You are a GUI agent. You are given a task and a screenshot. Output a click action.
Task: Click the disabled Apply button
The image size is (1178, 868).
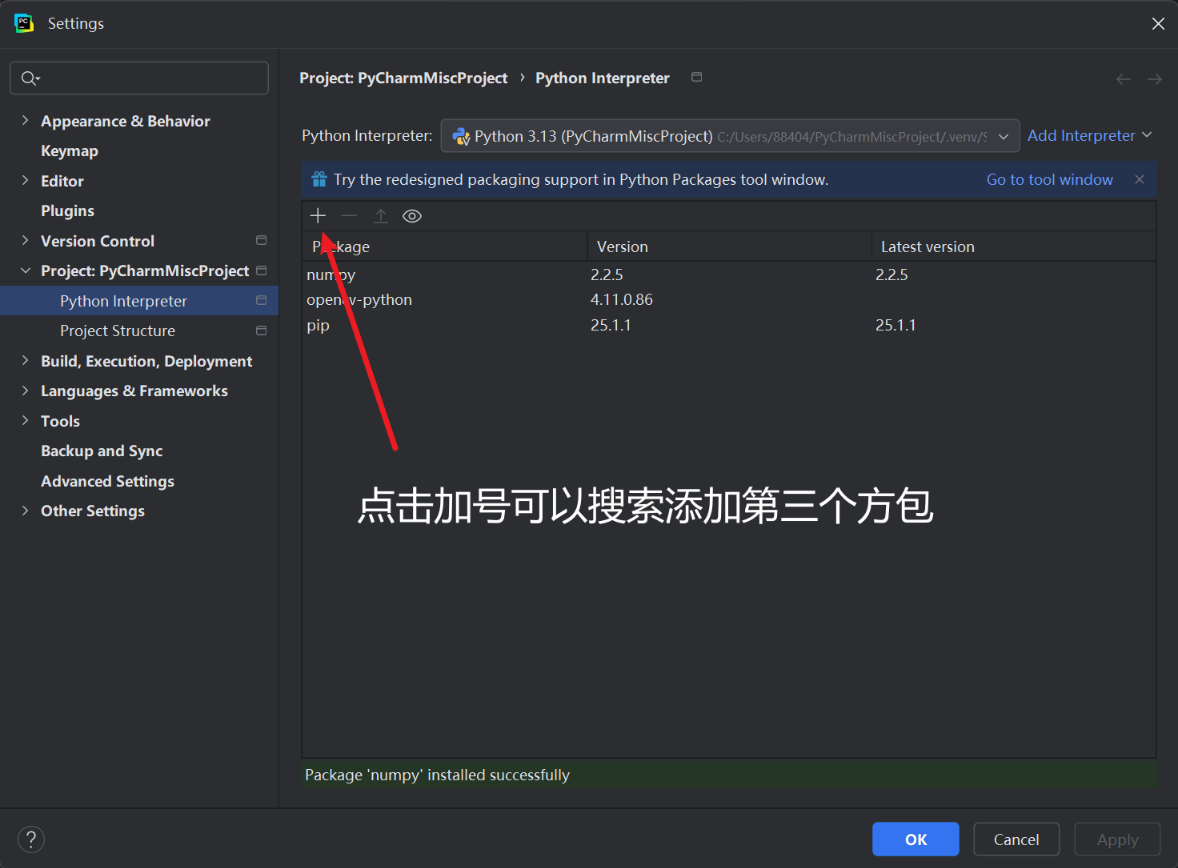point(1117,839)
